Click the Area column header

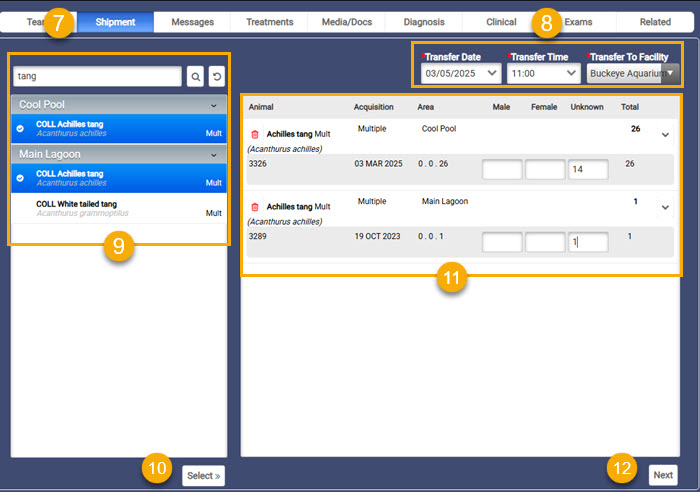point(425,107)
